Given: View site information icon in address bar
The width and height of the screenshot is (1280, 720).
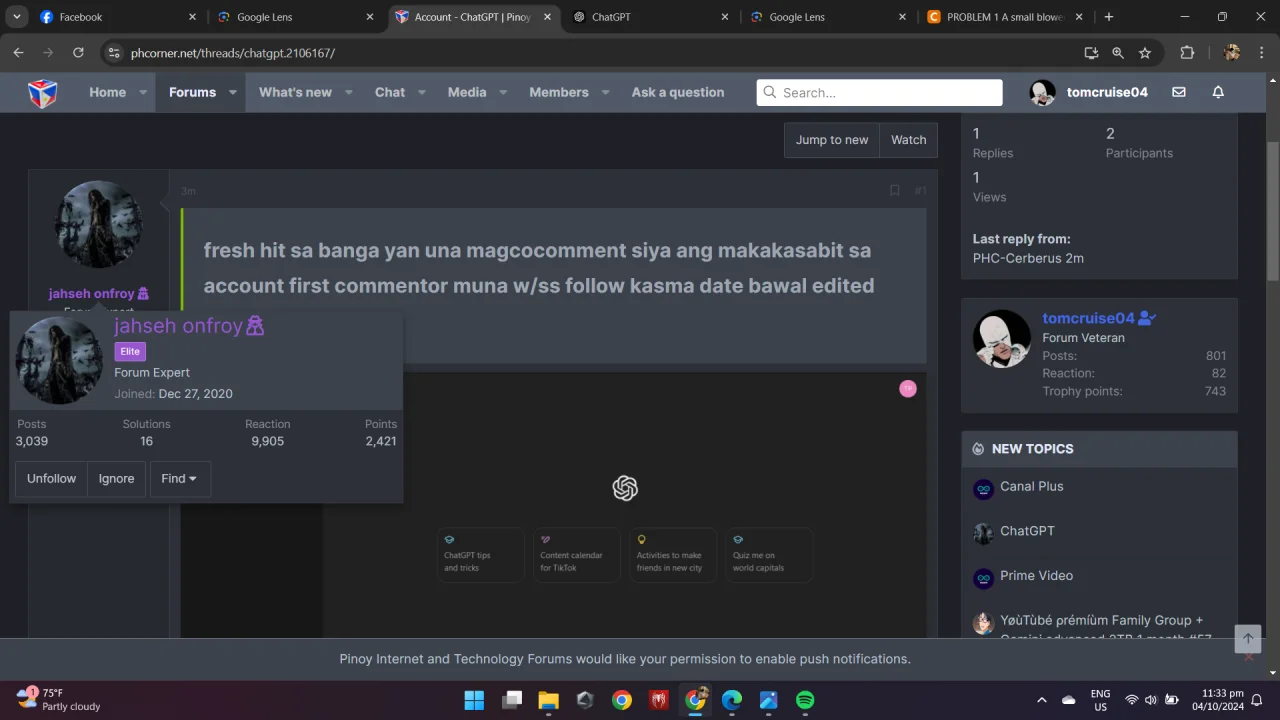Looking at the screenshot, I should click(114, 53).
